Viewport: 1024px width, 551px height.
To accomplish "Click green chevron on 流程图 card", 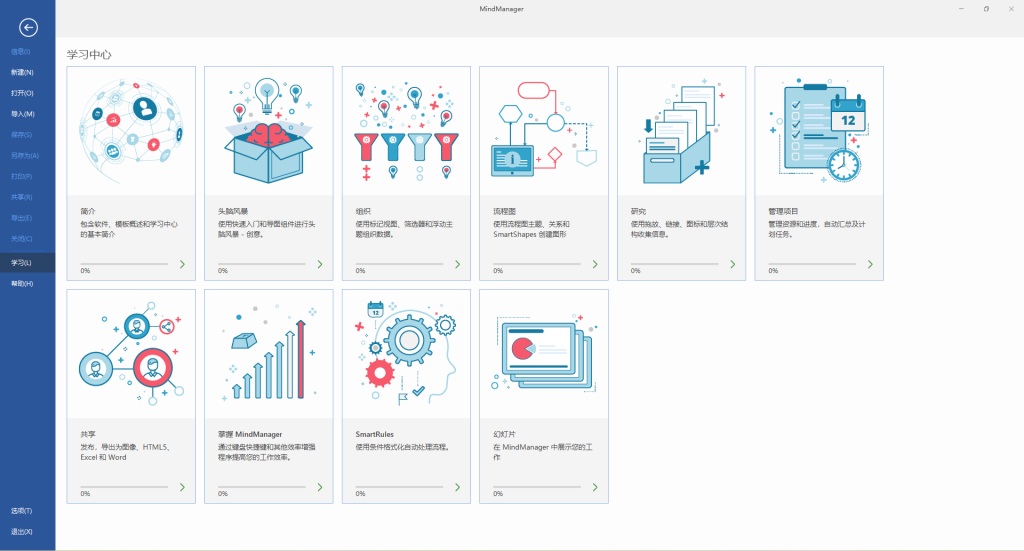I will (595, 264).
